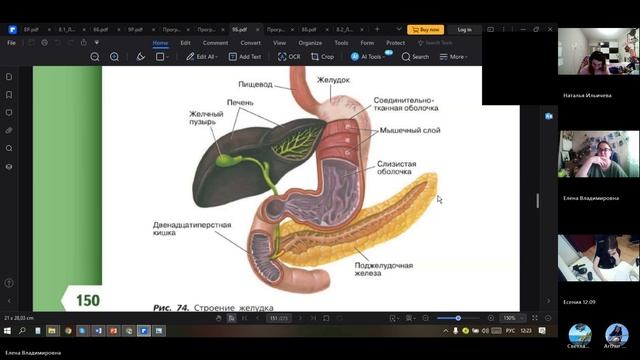Open the search panel in left sidebar
The height and width of the screenshot is (360, 640).
point(9,148)
